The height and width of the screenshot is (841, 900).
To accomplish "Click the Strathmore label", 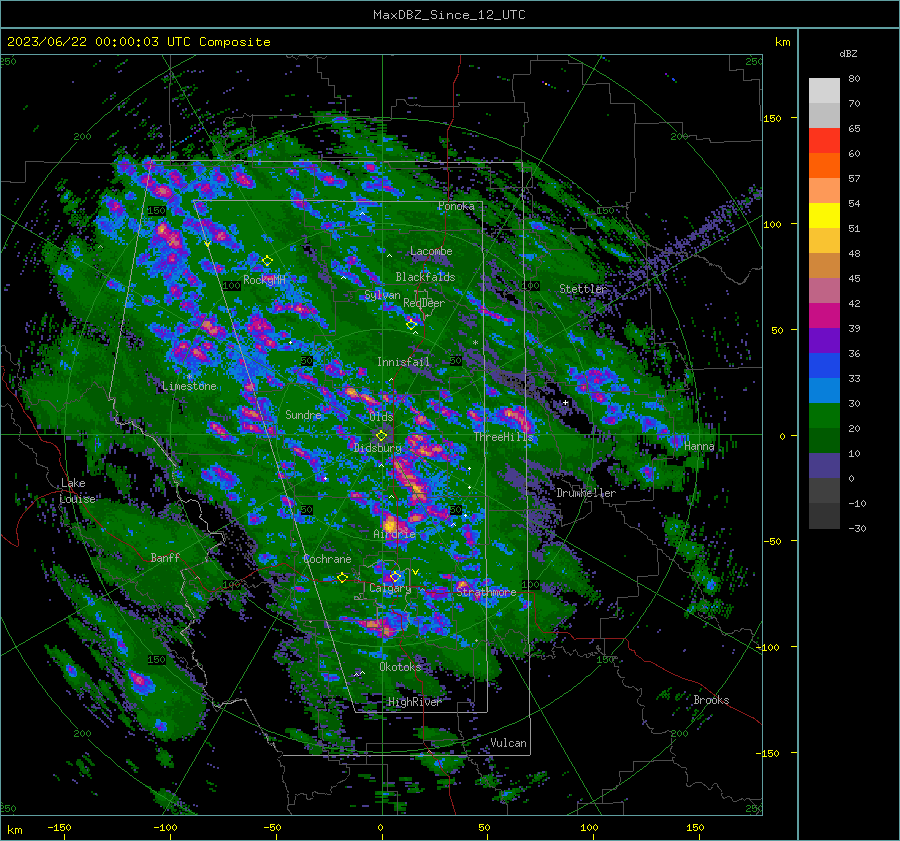I will tap(486, 591).
